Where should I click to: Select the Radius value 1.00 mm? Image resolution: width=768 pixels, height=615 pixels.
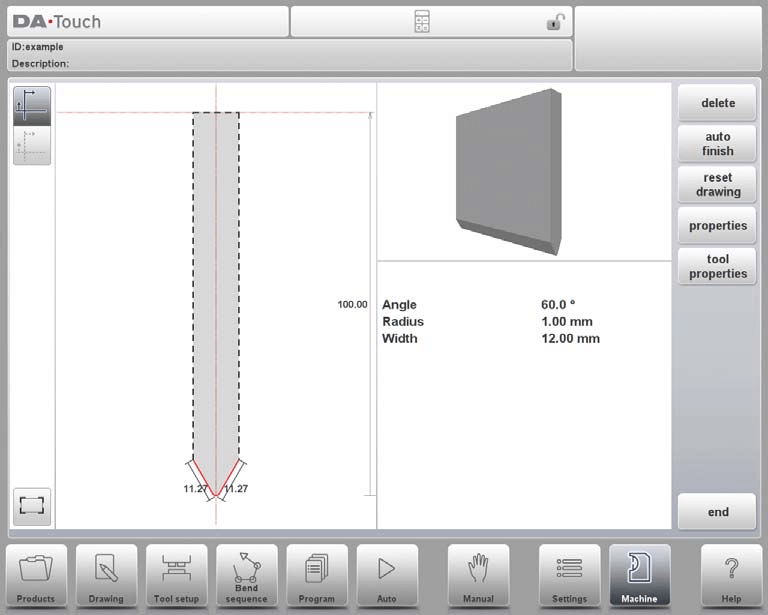click(x=567, y=322)
